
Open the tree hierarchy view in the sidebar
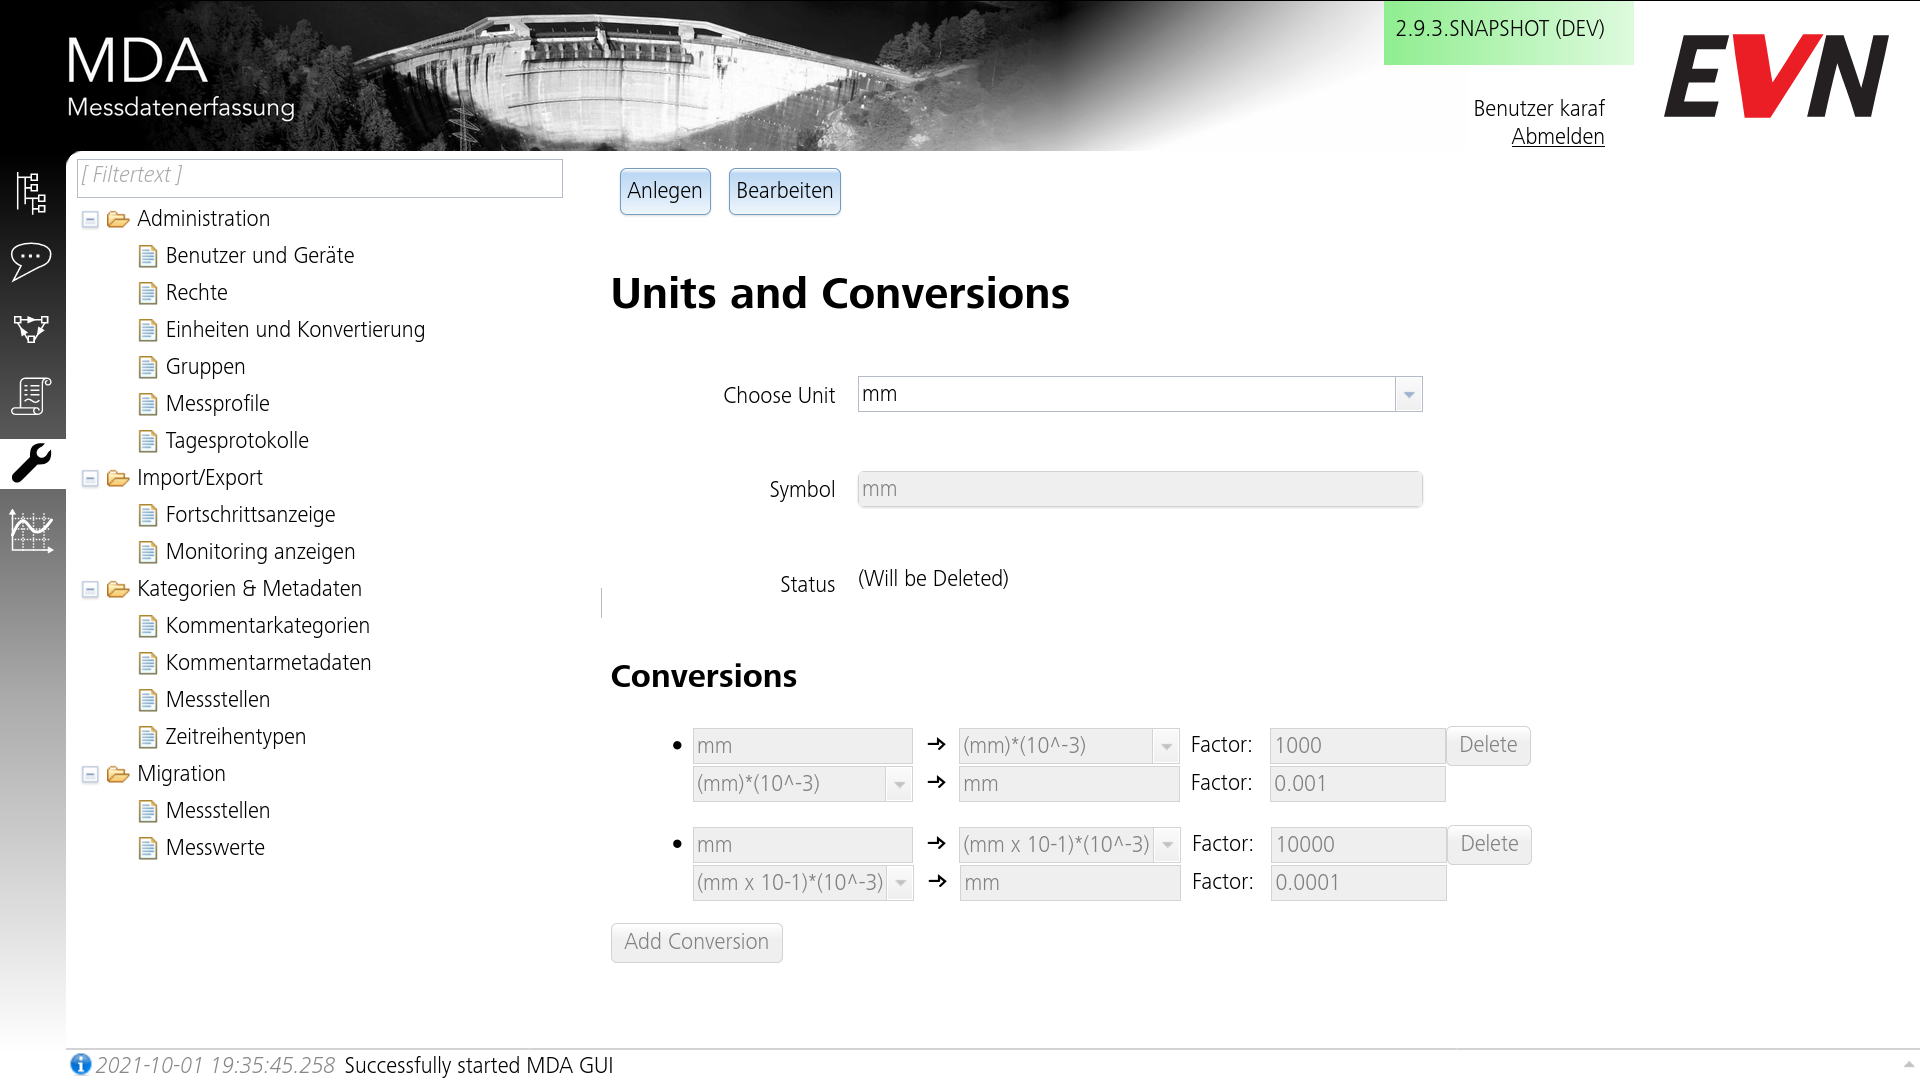(31, 193)
